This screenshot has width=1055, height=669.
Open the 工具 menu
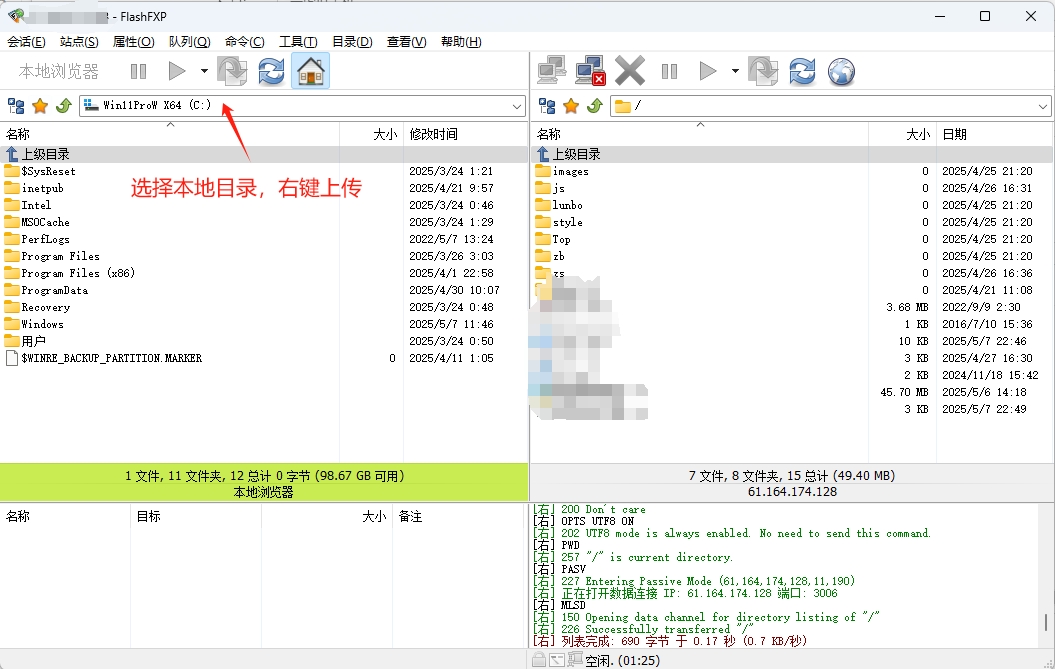[296, 42]
